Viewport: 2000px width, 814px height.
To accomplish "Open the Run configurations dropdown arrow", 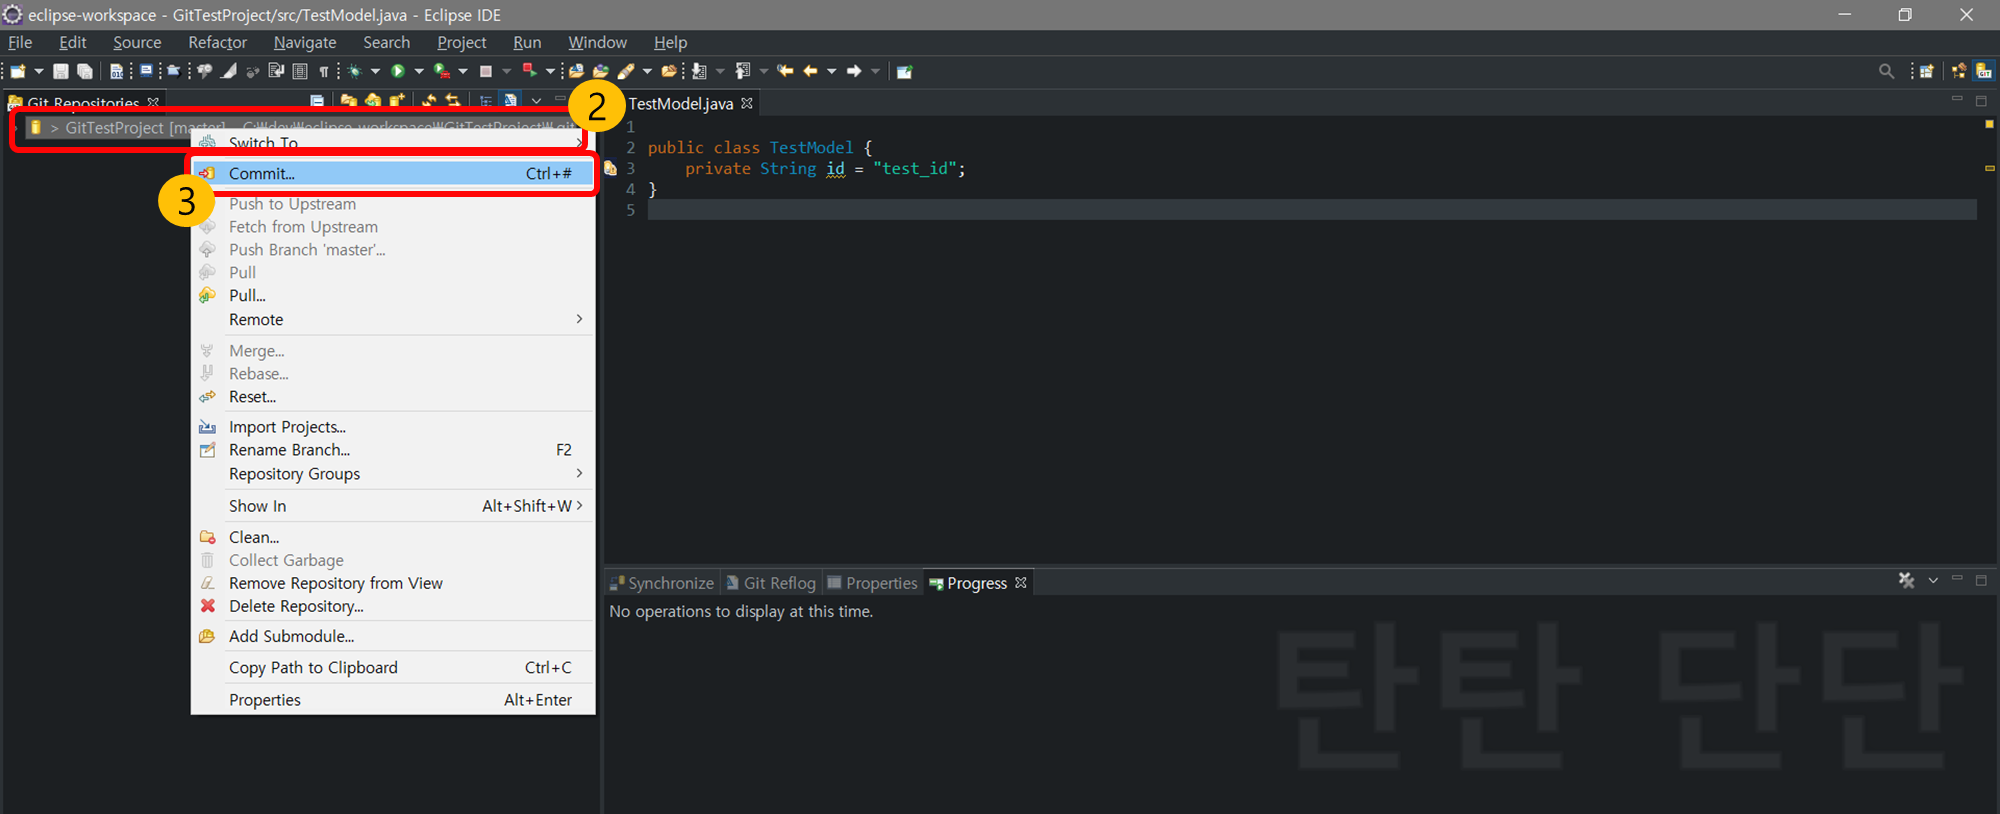I will [419, 71].
